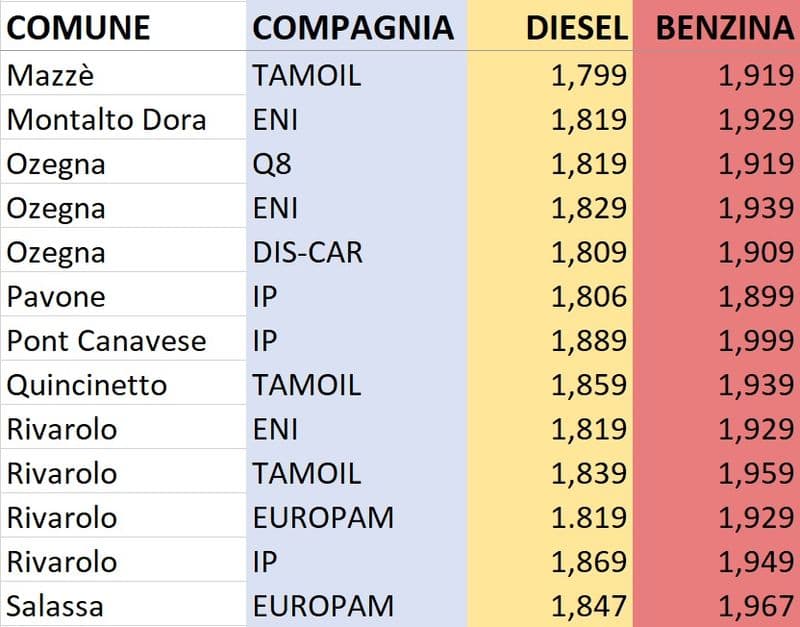Select EUROPAM cell in Salassa row
Screen dimensions: 800x627
(x=322, y=605)
